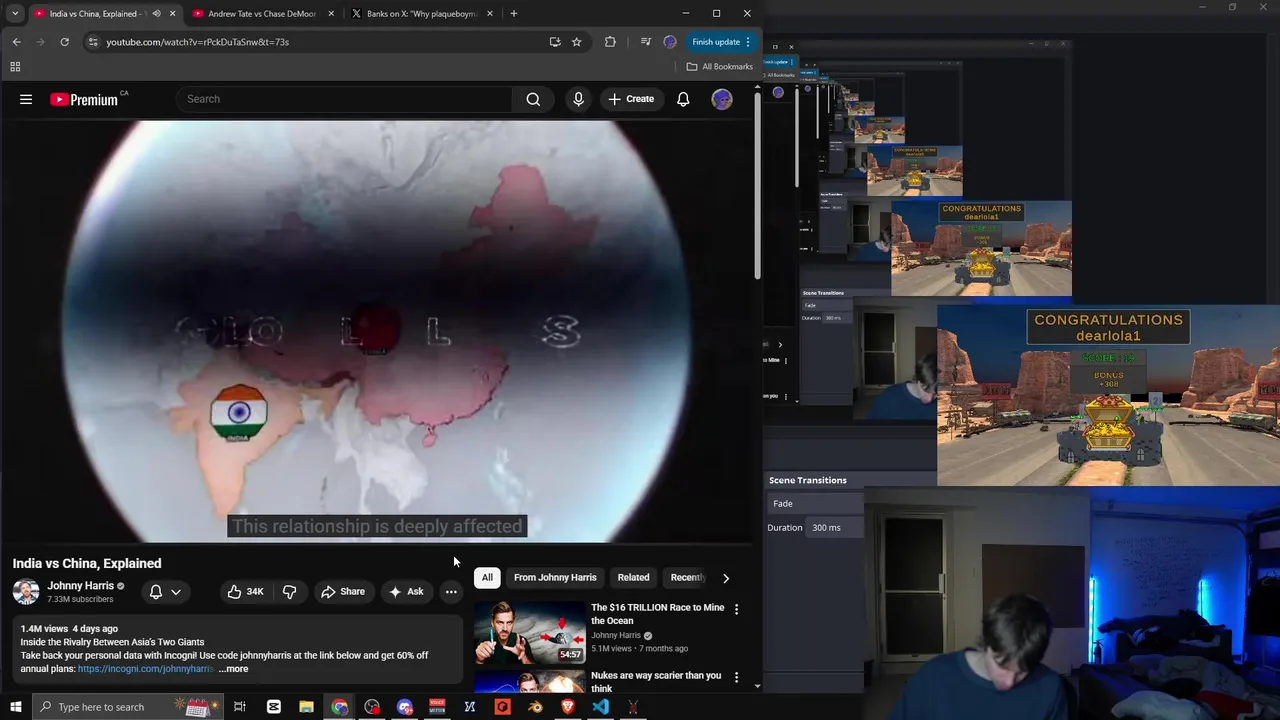
Task: Open the Chrome extensions puzzle icon
Action: pyautogui.click(x=610, y=42)
